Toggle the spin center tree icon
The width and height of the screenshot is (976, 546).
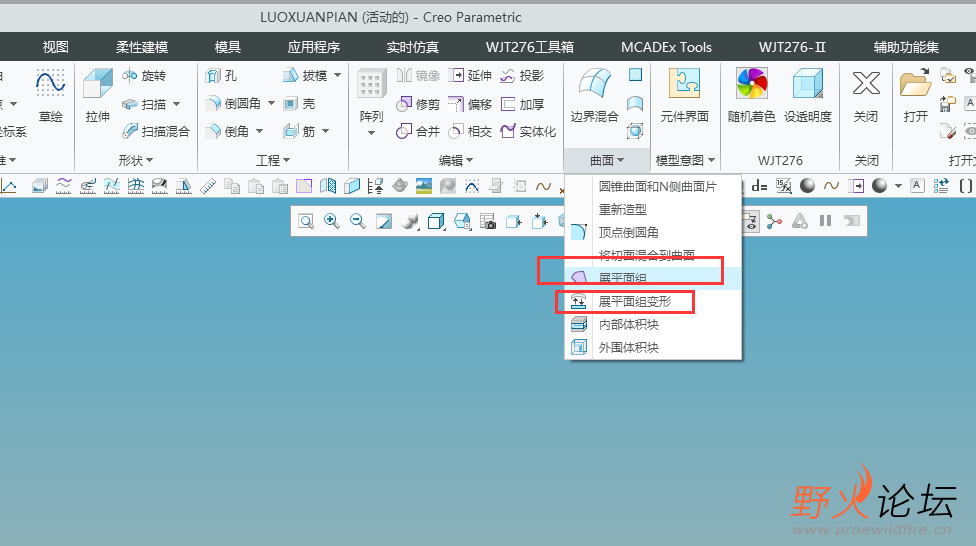[774, 221]
